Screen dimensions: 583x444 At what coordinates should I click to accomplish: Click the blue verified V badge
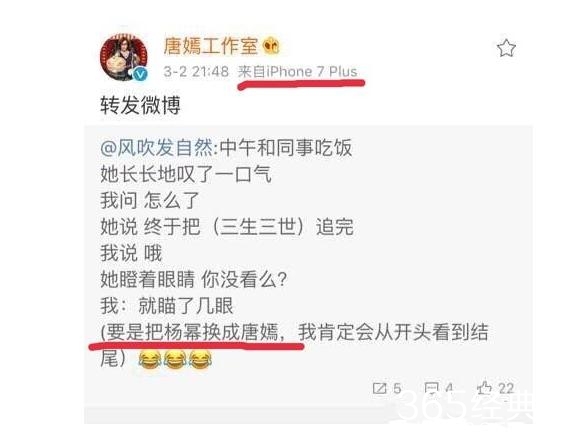[141, 74]
